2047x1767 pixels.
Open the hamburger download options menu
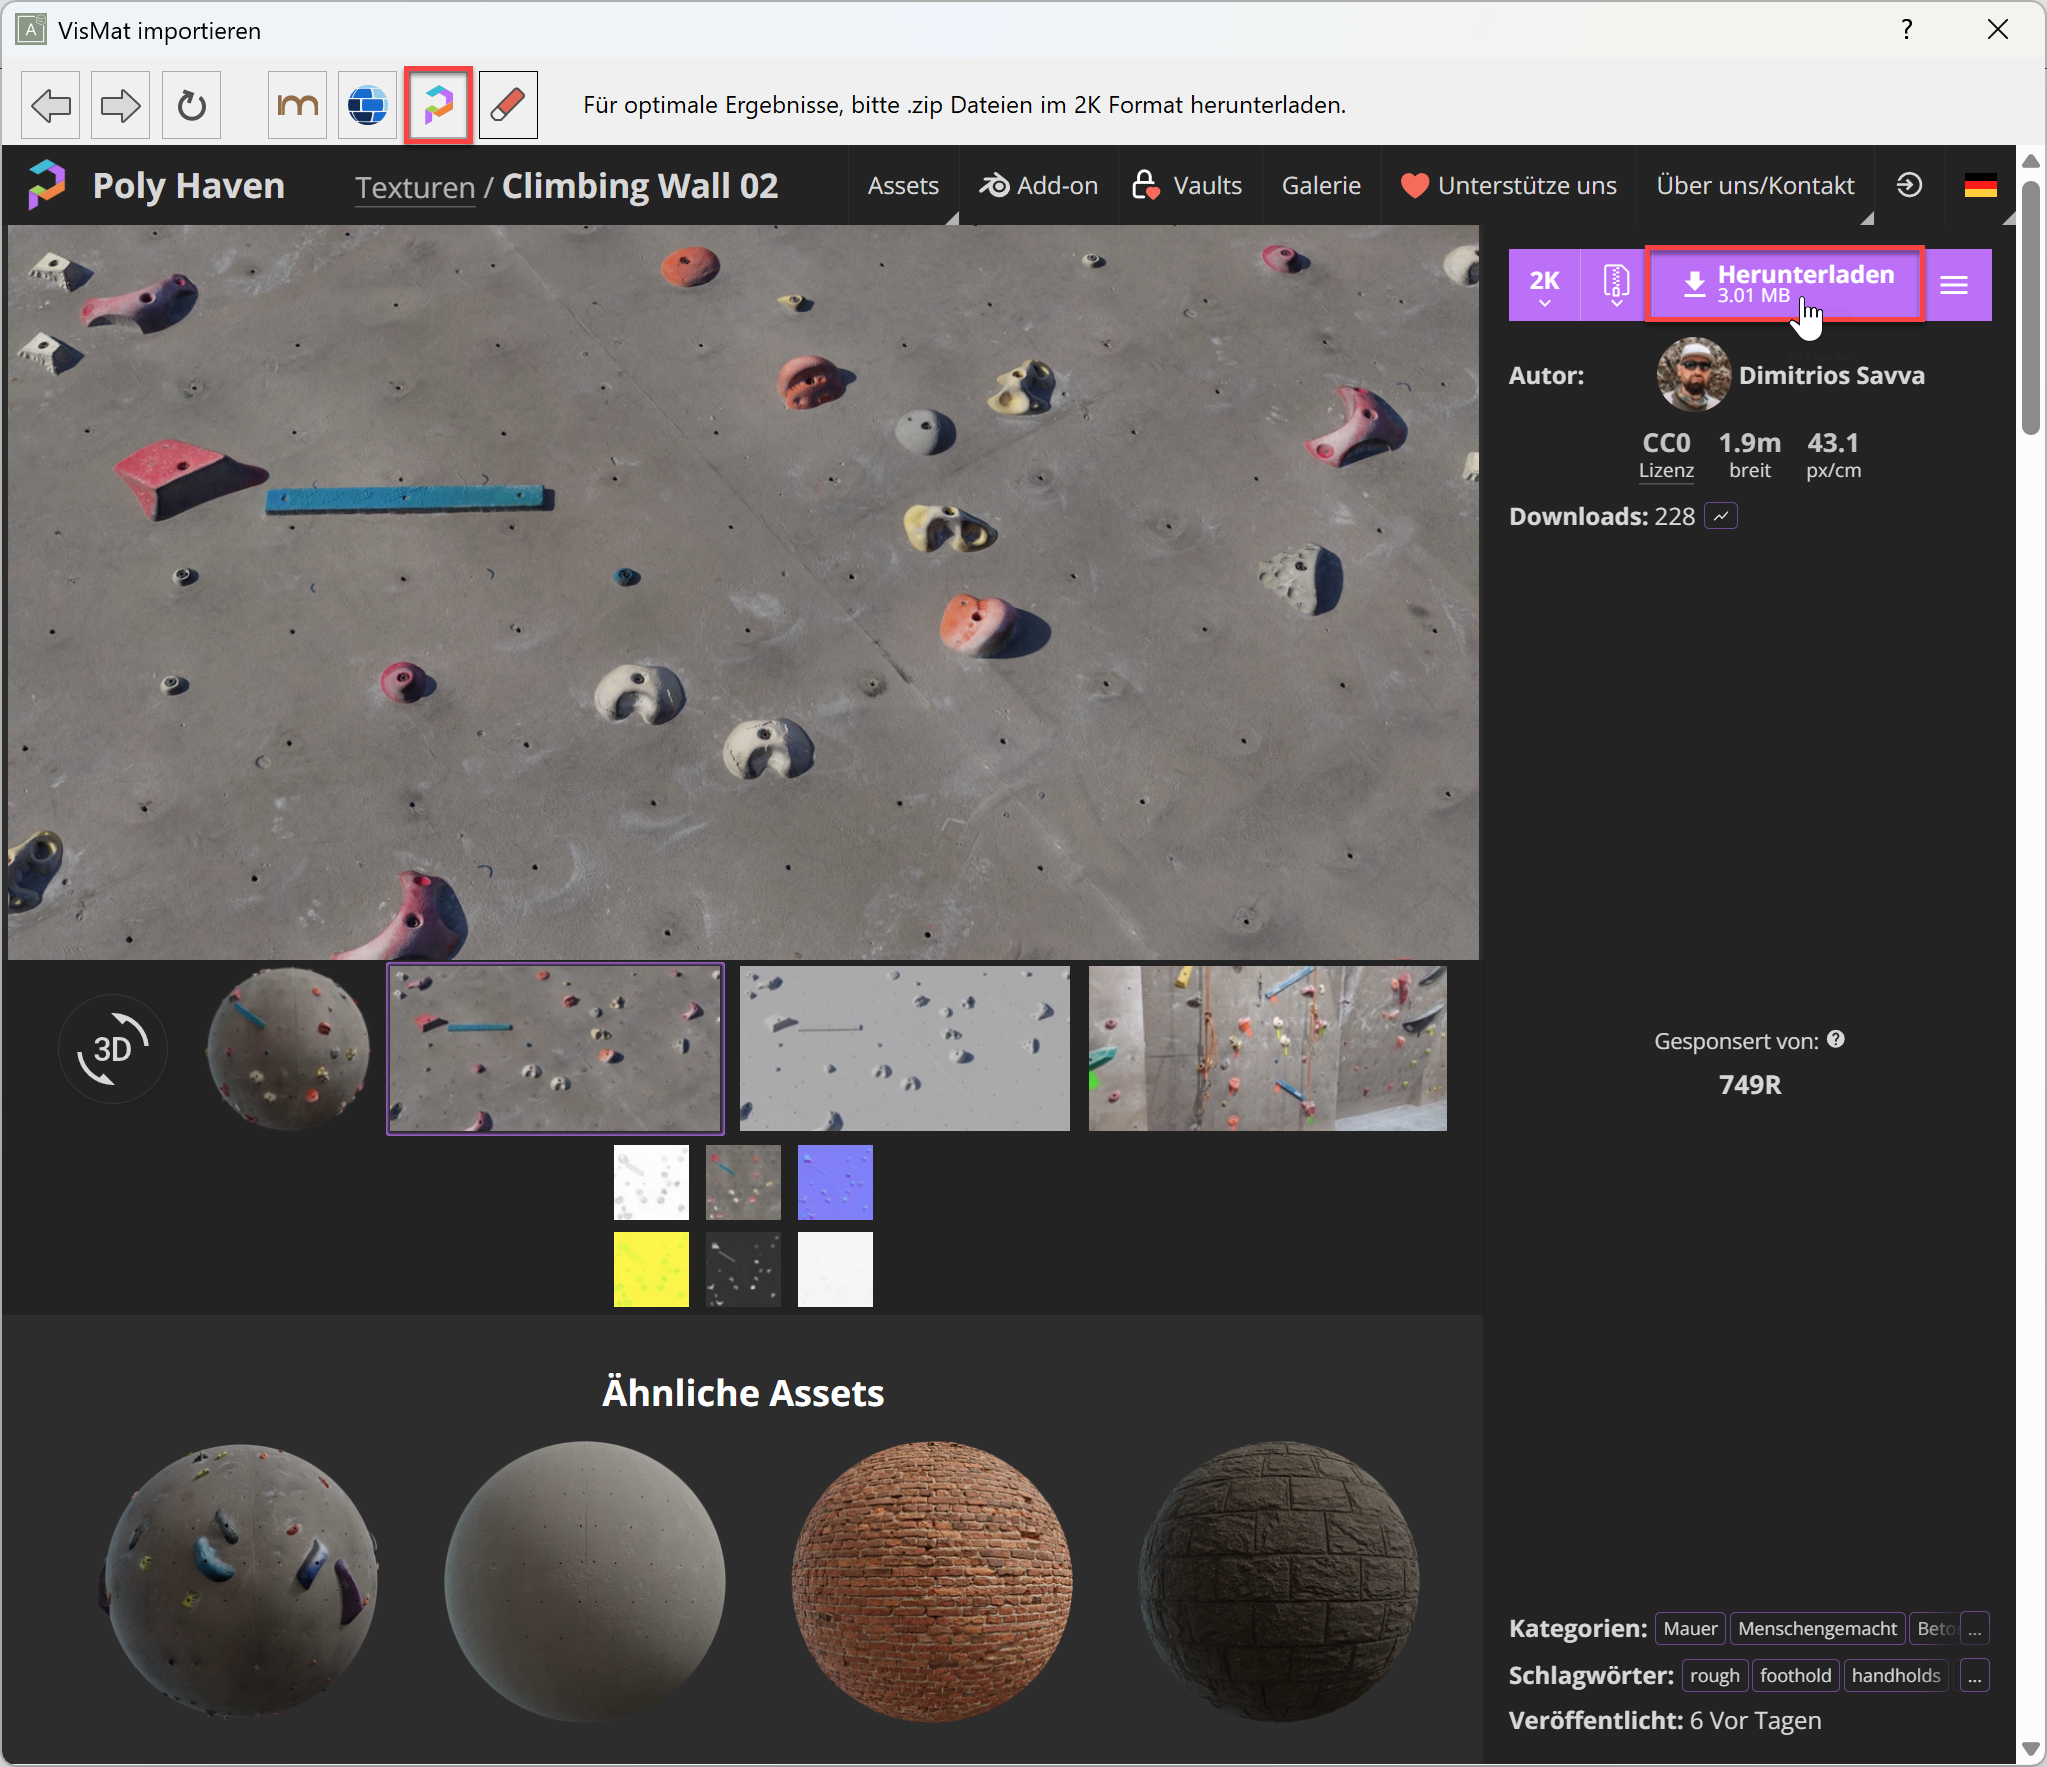tap(1954, 285)
